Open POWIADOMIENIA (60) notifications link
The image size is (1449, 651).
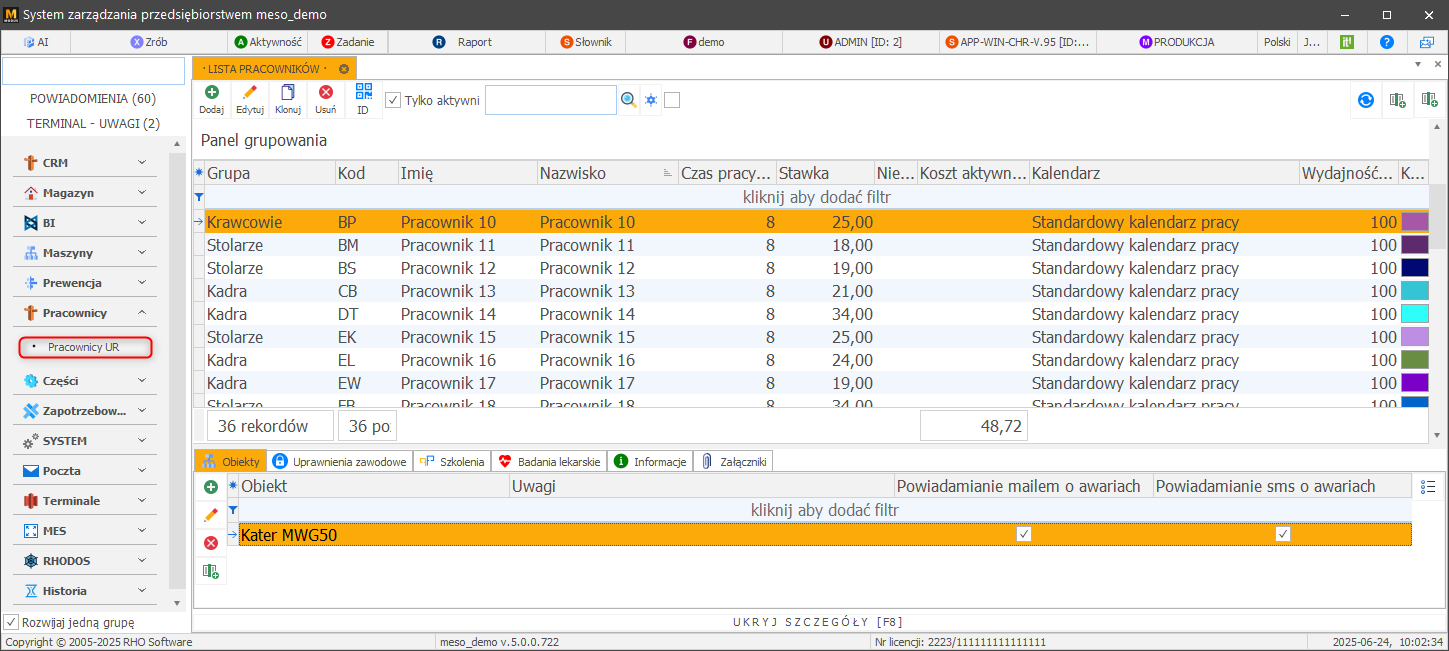(93, 99)
